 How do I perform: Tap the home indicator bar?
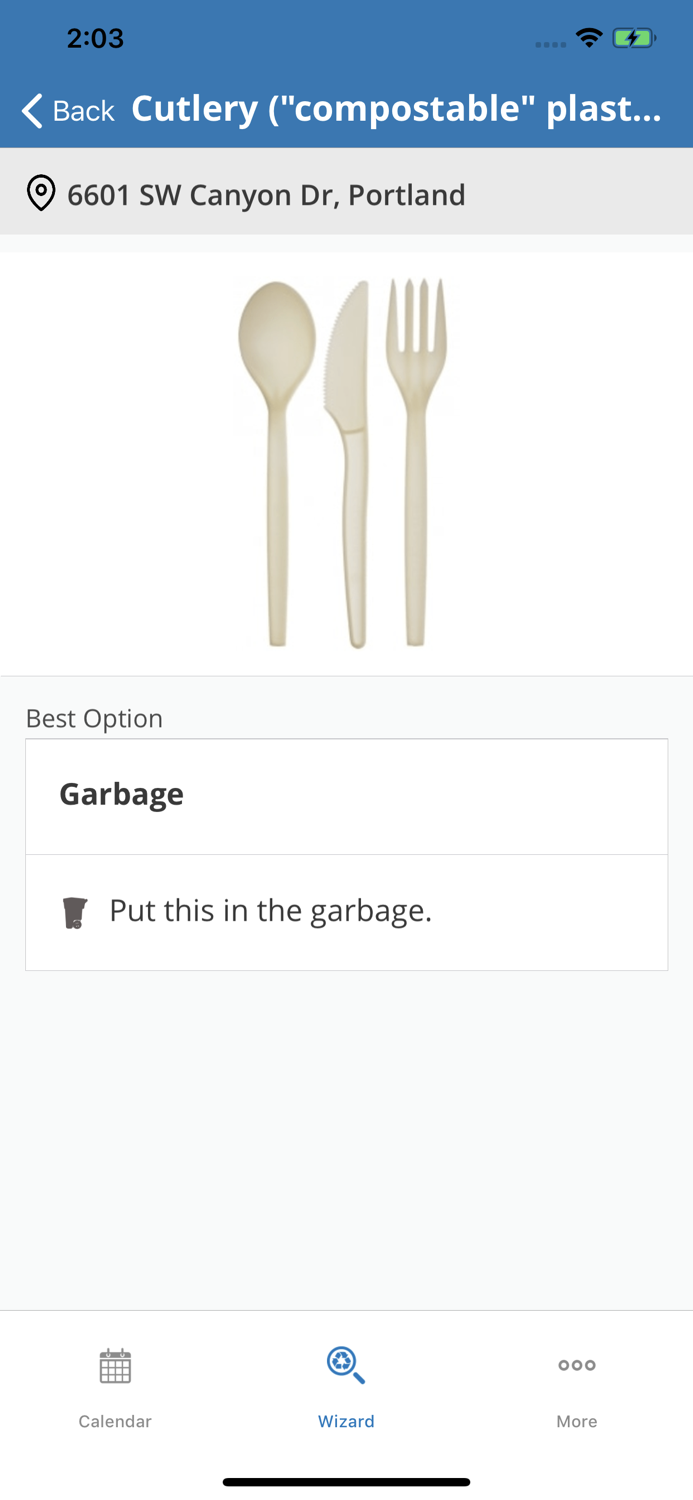pyautogui.click(x=346, y=1481)
